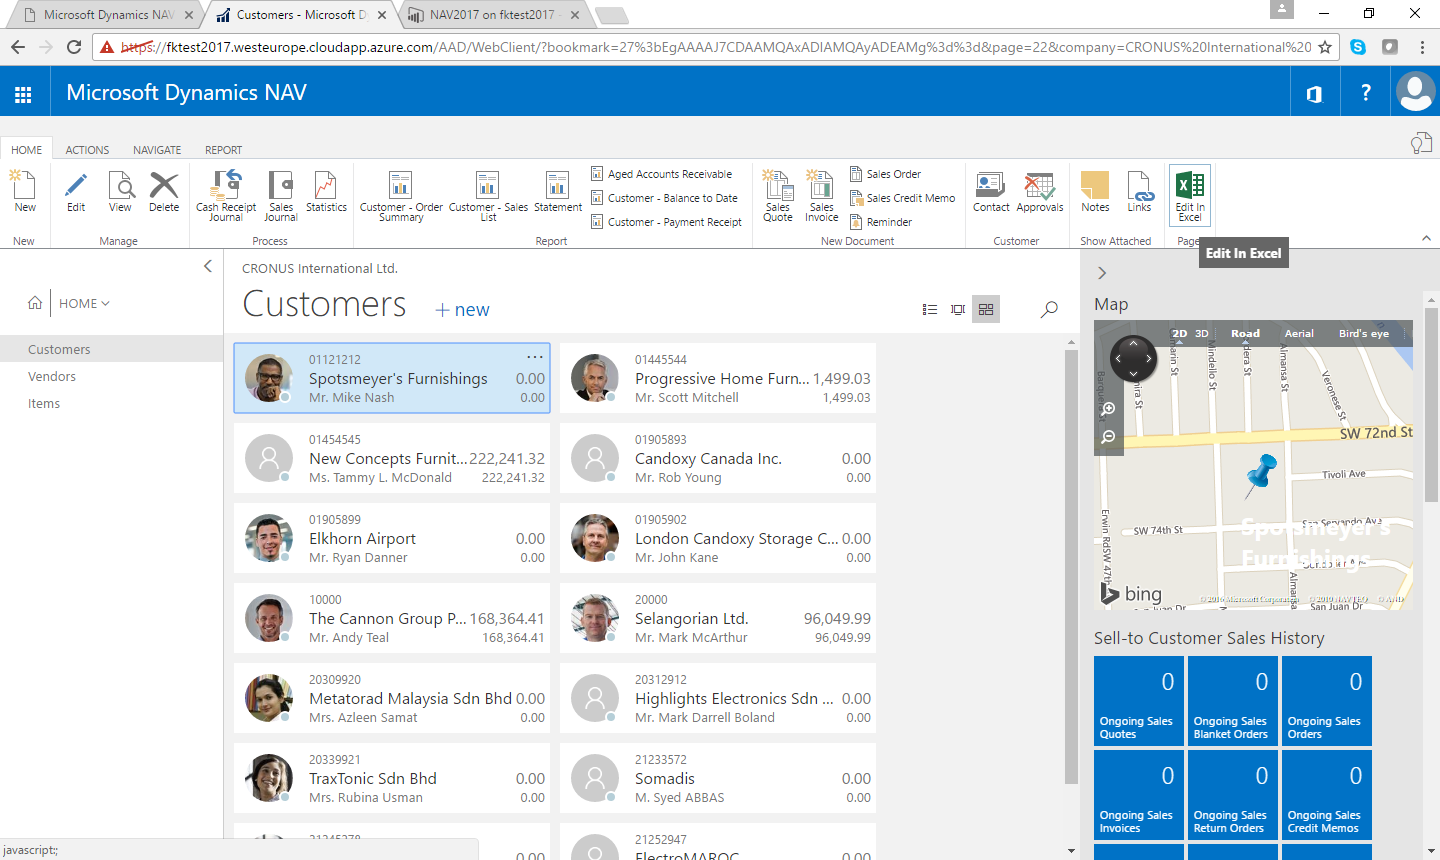
Task: Zoom in on the Bing map
Action: (1108, 409)
